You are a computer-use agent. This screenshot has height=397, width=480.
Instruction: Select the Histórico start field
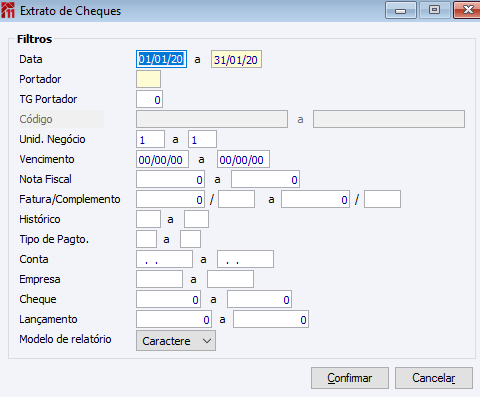point(148,219)
